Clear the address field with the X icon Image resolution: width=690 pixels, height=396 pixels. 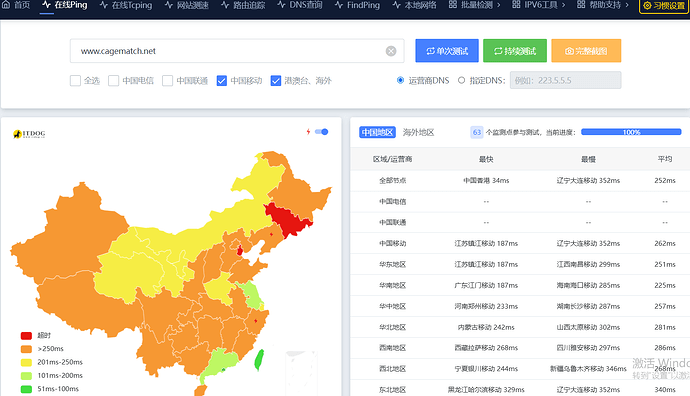[391, 51]
